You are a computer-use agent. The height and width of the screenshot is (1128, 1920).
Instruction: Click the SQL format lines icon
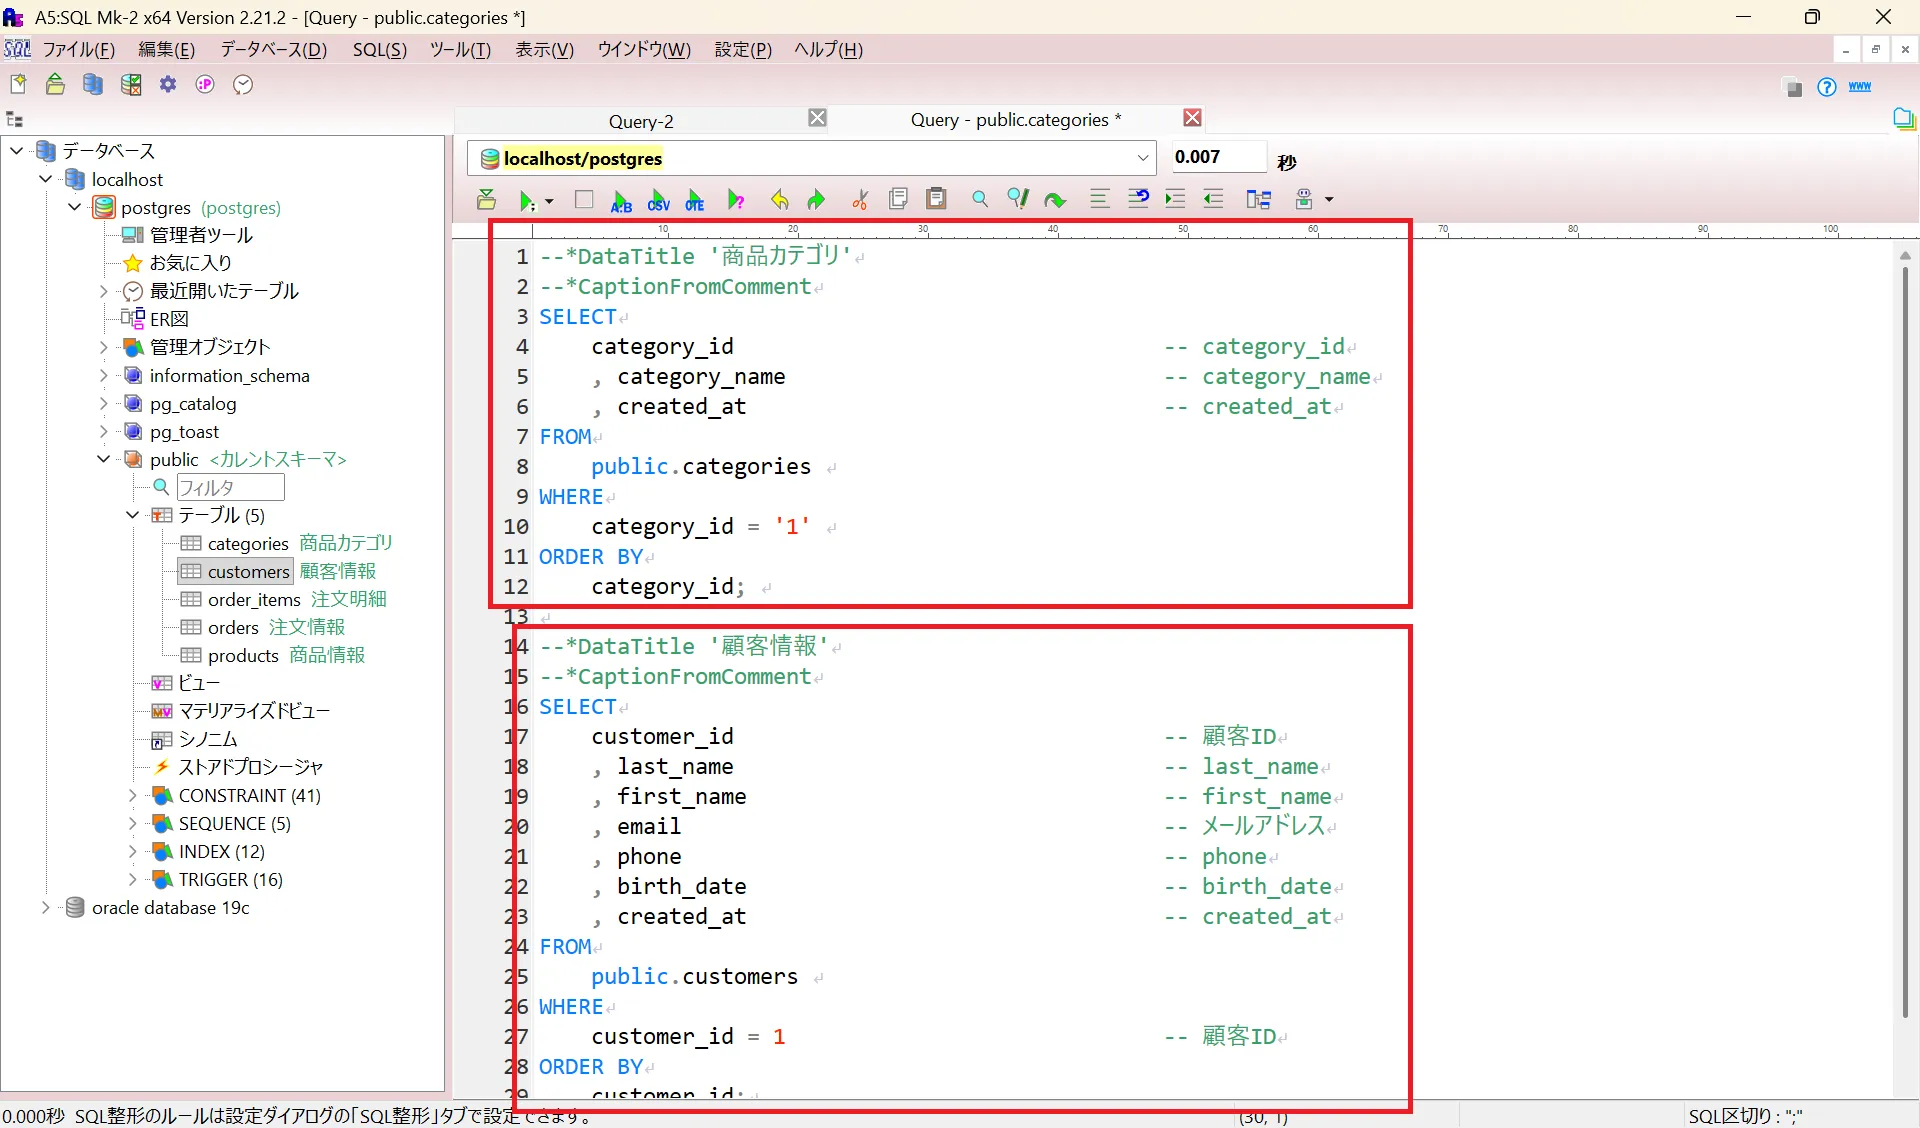coord(1100,199)
